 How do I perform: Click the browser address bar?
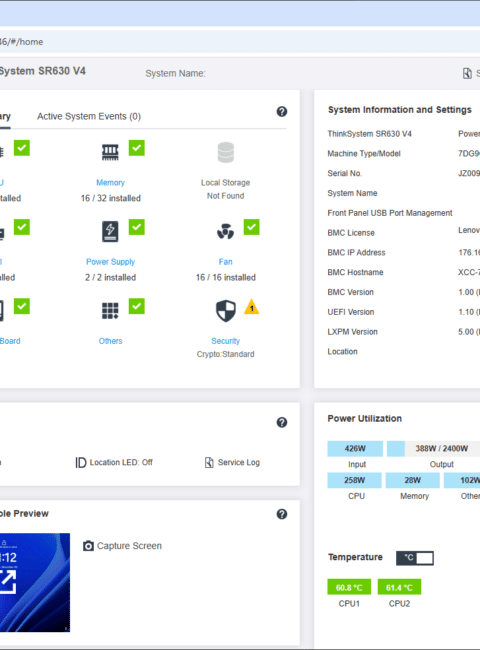(x=240, y=41)
